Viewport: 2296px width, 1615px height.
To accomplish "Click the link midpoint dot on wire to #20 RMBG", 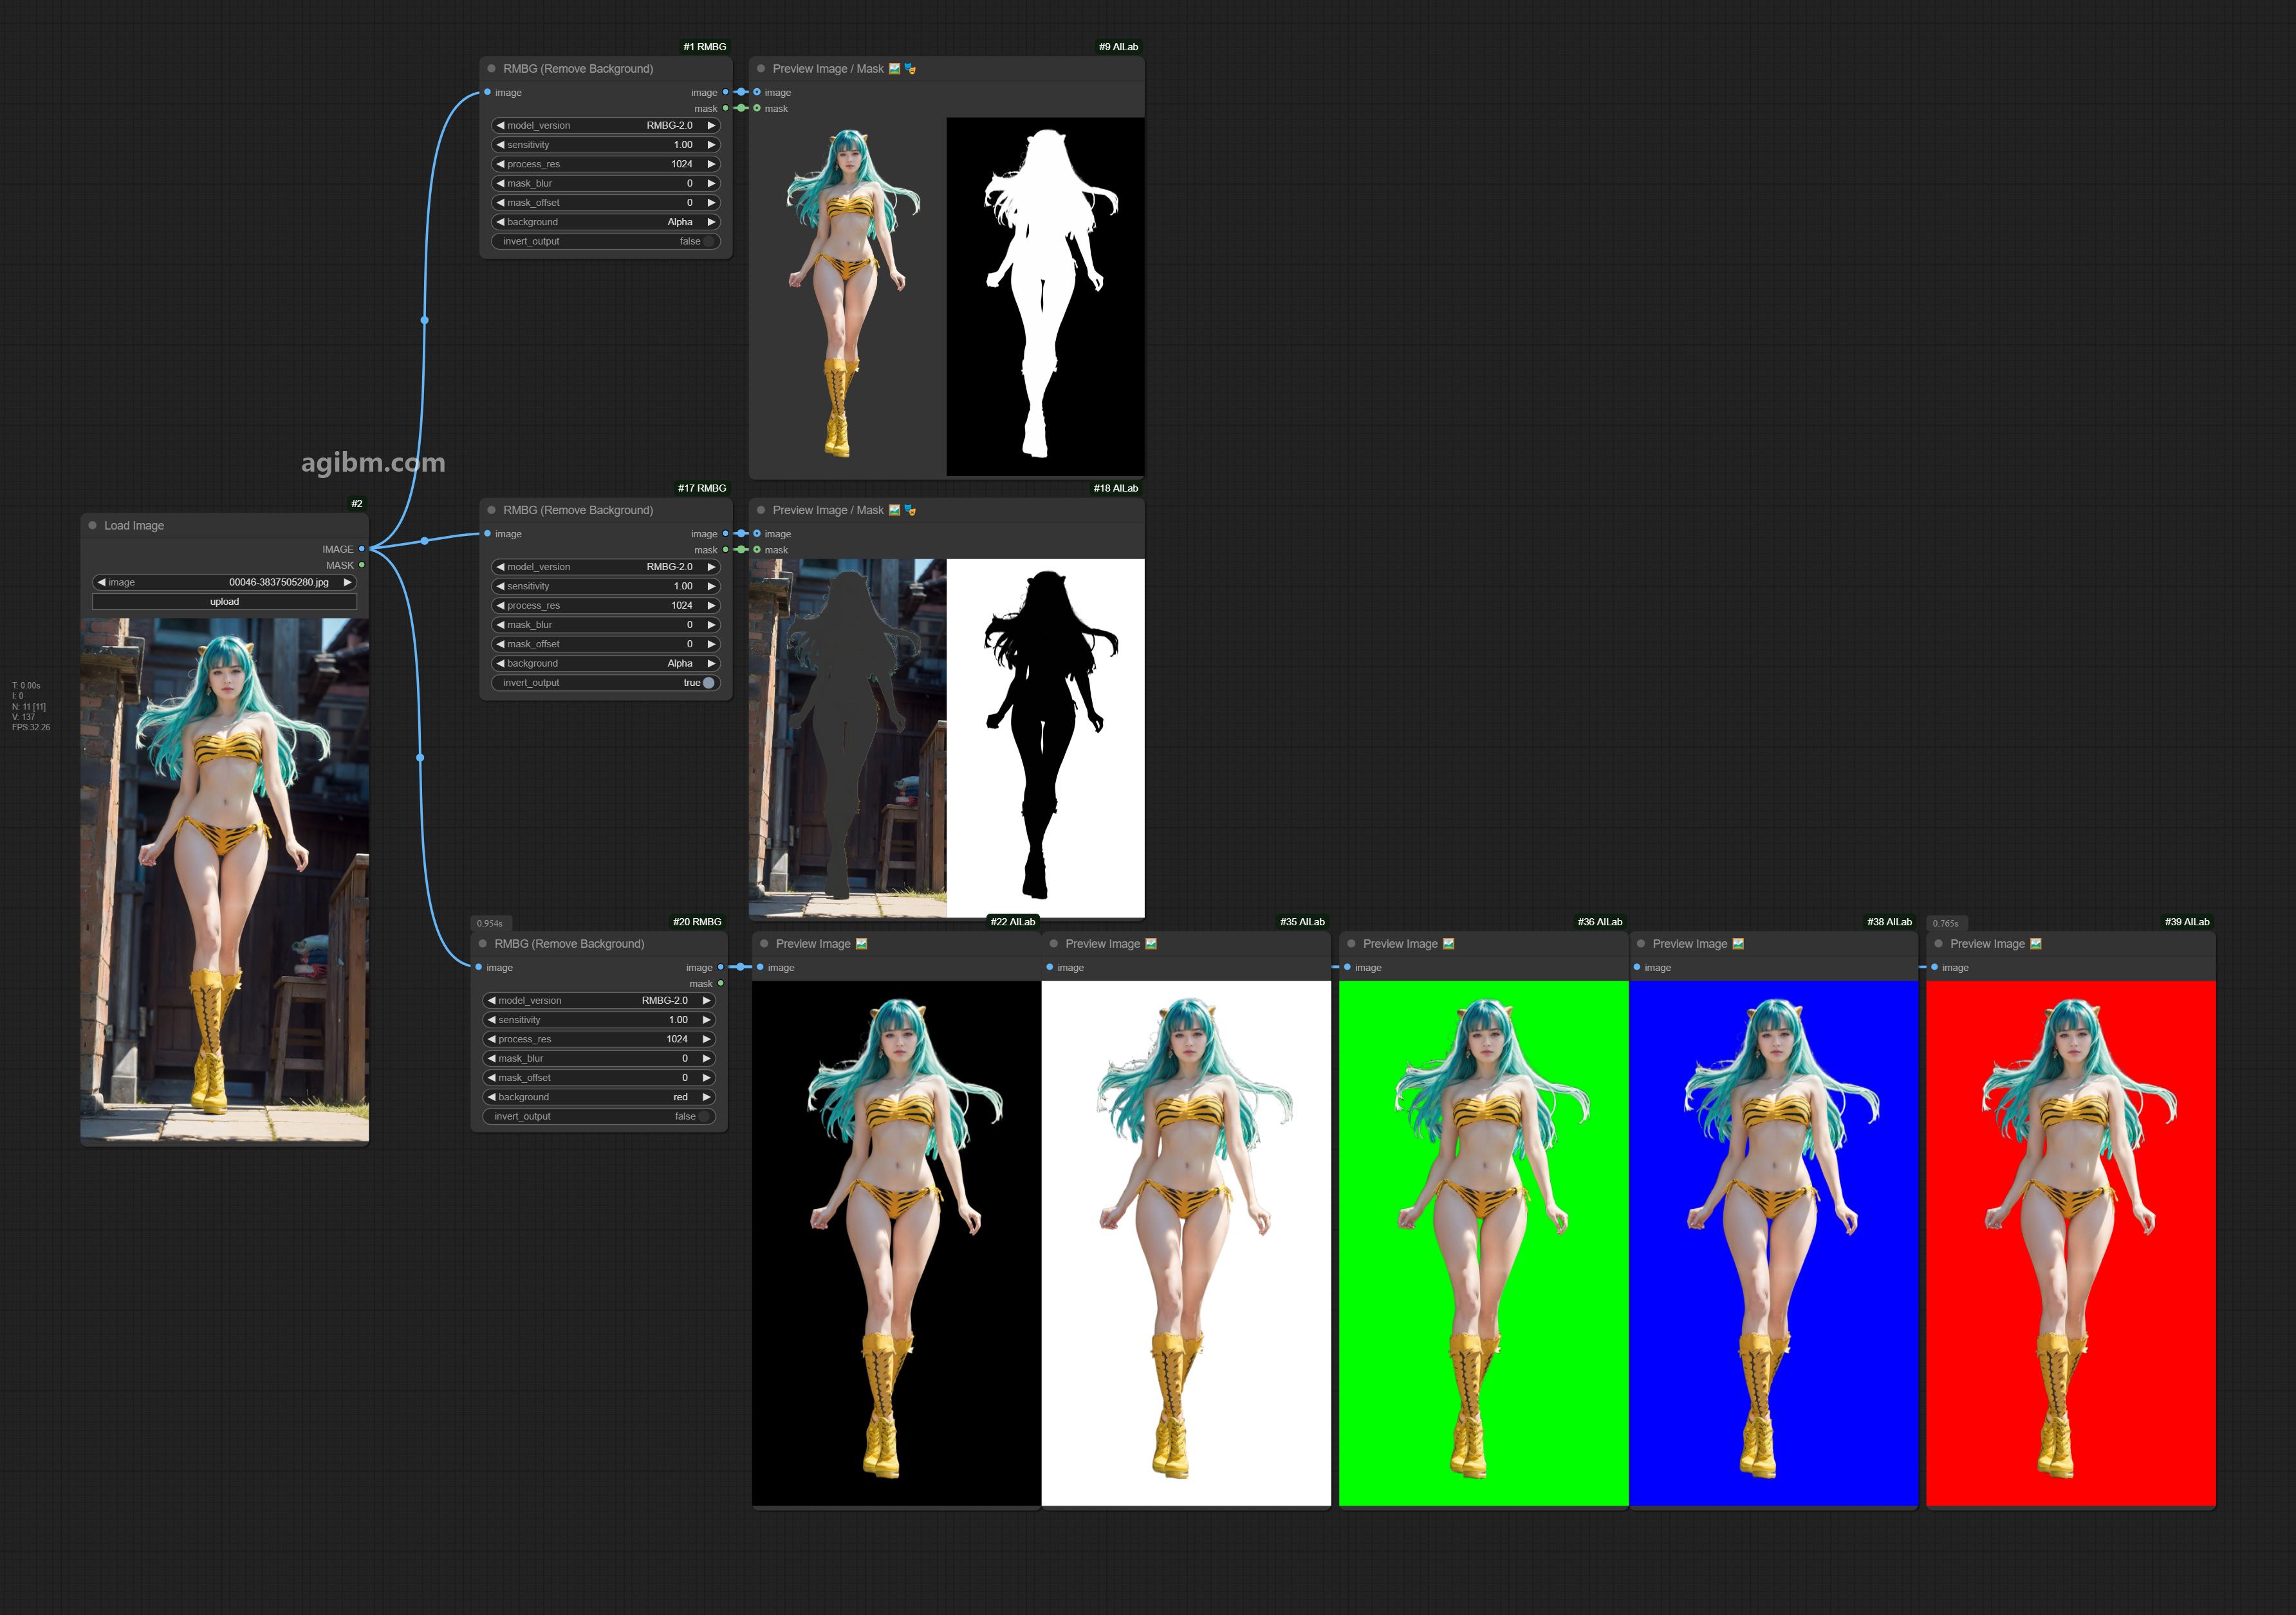I will point(420,758).
